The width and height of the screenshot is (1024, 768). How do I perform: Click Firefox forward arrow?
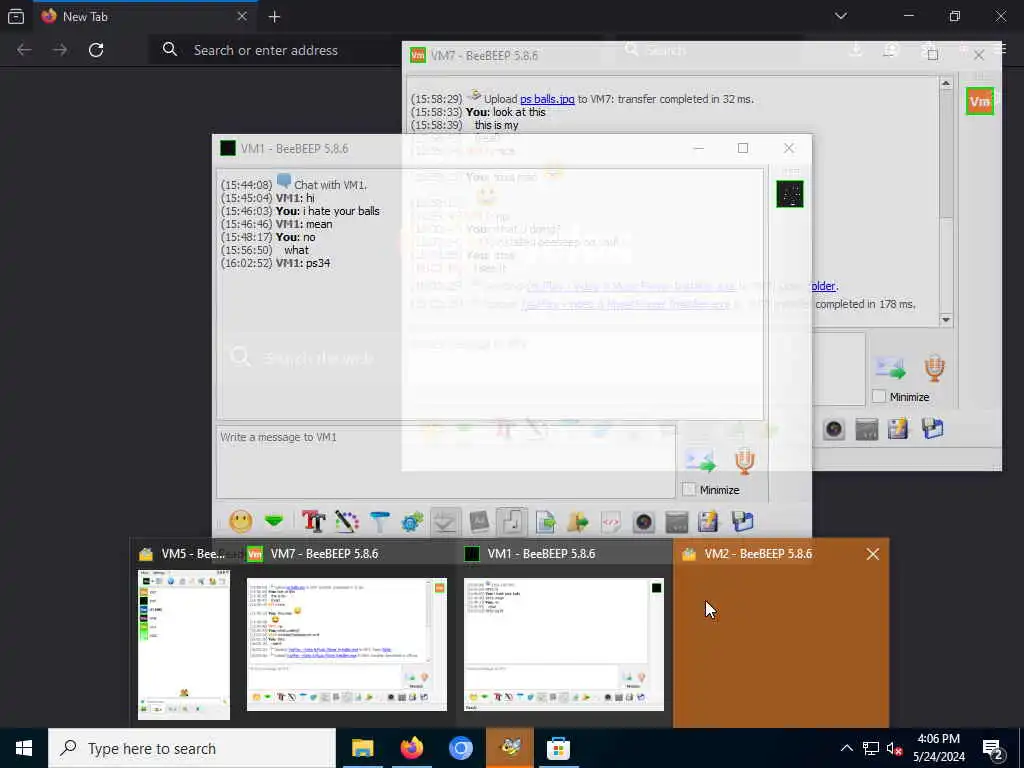(x=60, y=50)
